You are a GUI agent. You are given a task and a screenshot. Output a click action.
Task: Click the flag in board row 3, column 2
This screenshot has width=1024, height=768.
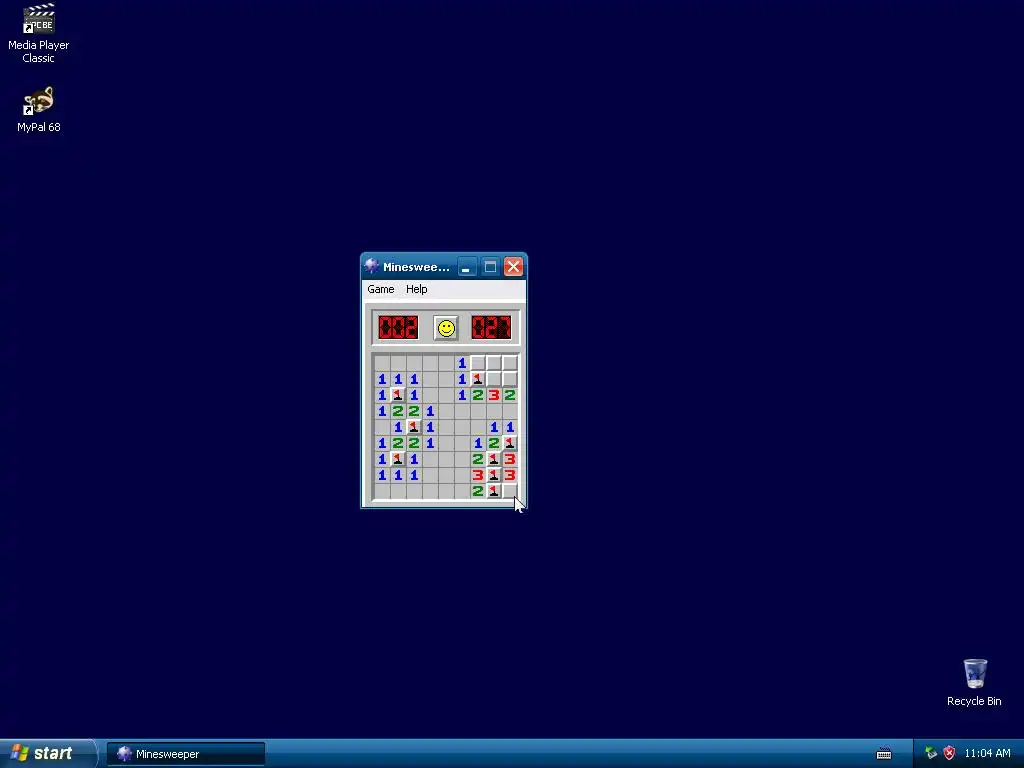pyautogui.click(x=398, y=395)
